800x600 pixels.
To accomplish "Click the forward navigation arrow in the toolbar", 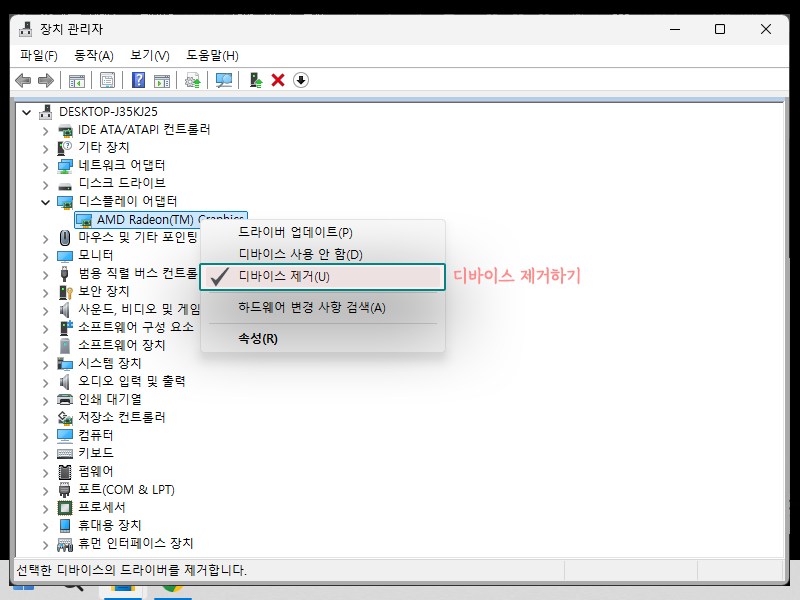I will [46, 80].
